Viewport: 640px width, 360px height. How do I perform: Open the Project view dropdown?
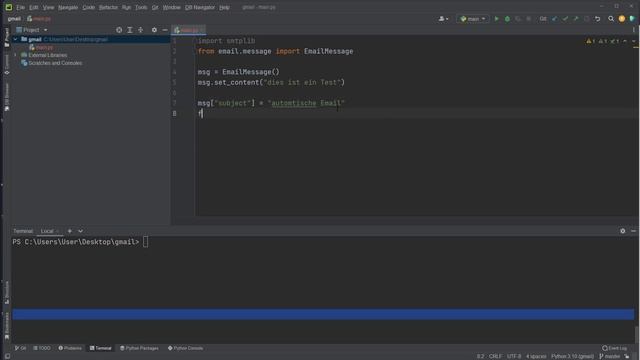tap(32, 30)
